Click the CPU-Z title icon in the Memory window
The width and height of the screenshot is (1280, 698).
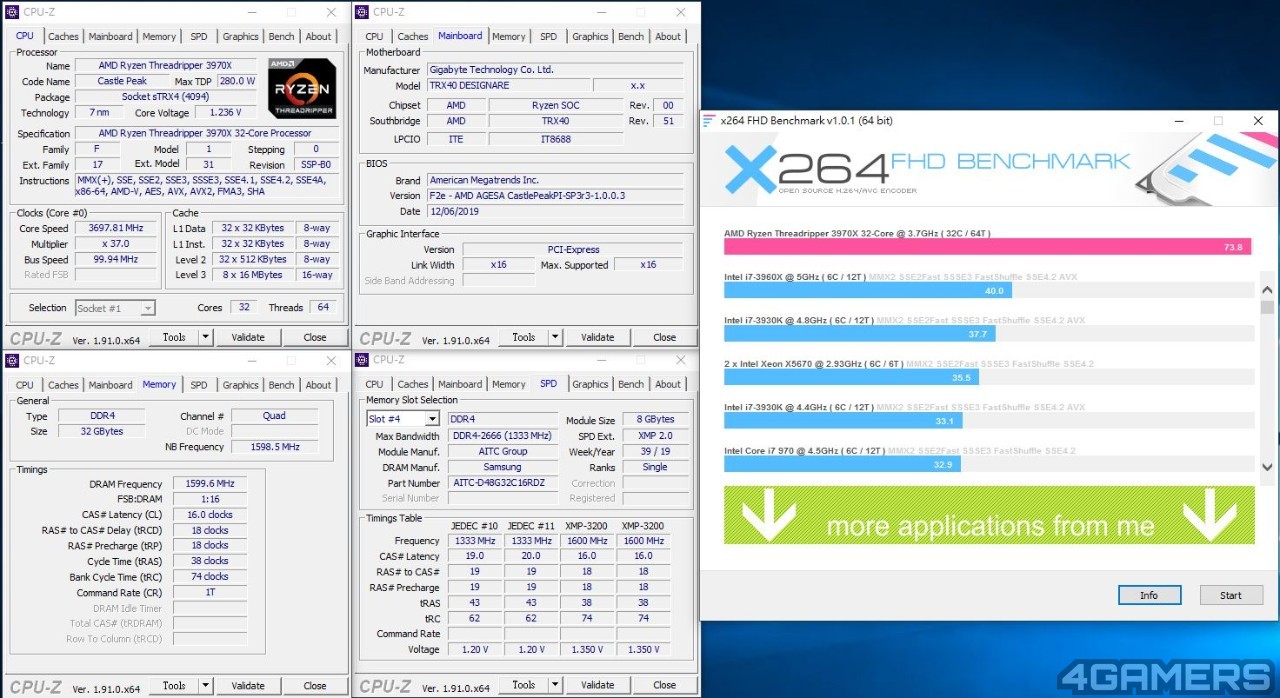point(12,360)
